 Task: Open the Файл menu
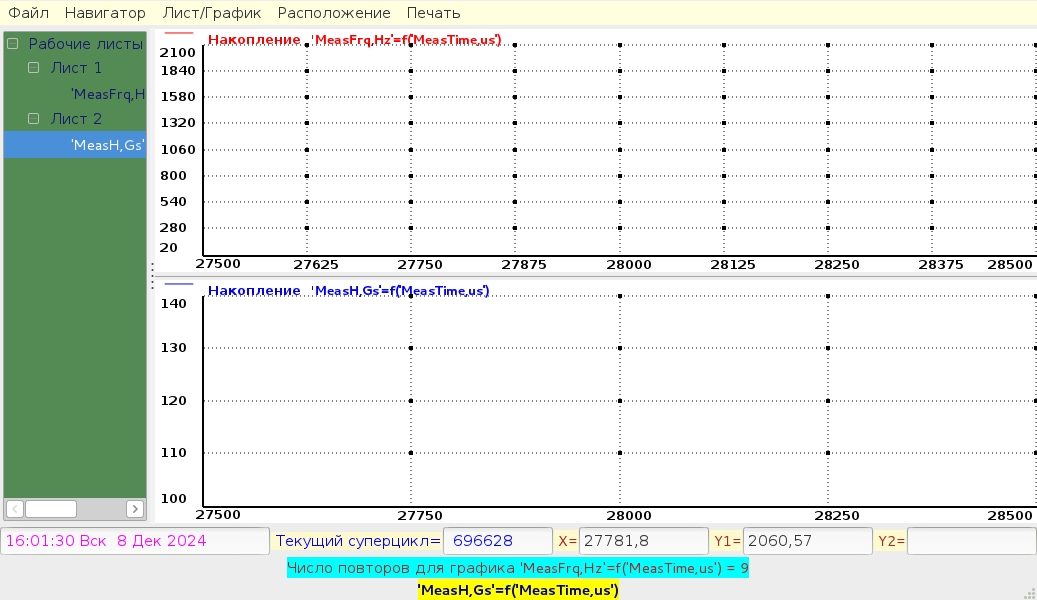[x=28, y=13]
